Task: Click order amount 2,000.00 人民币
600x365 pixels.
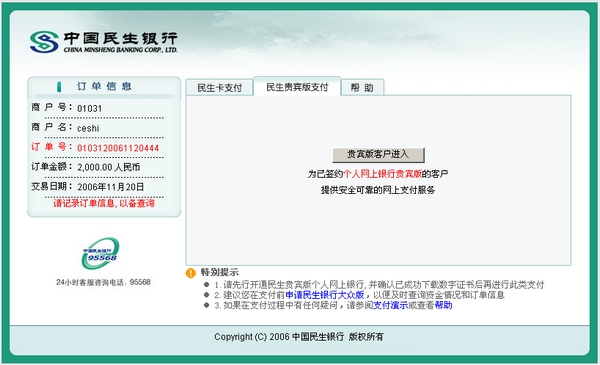Action: click(109, 167)
